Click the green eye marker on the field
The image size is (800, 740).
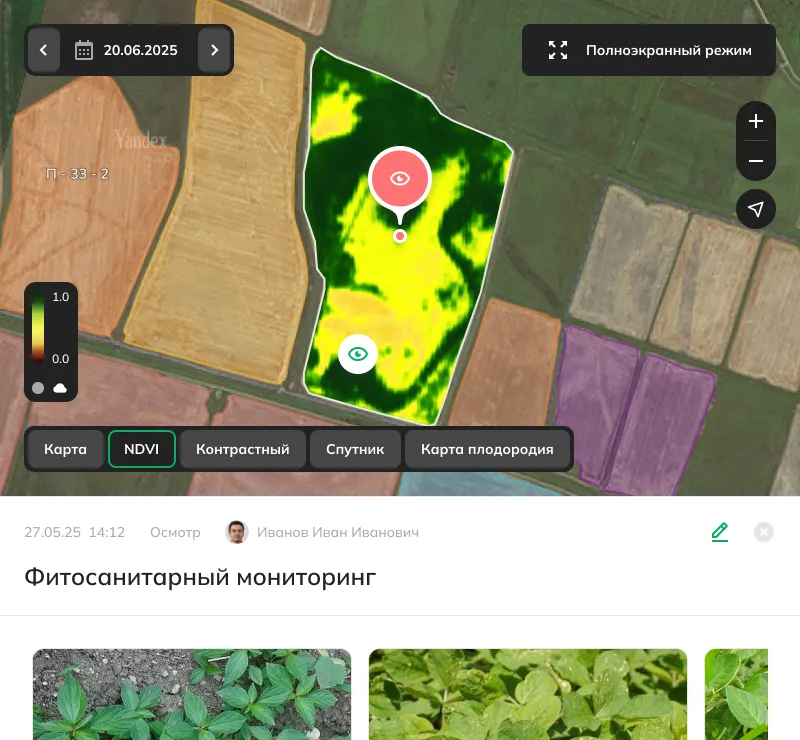pyautogui.click(x=358, y=354)
